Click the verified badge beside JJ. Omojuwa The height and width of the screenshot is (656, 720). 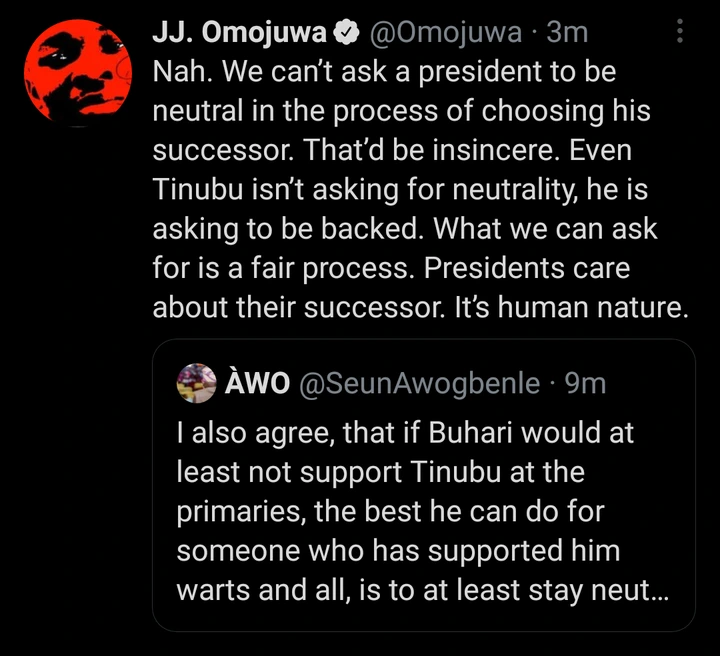click(347, 33)
